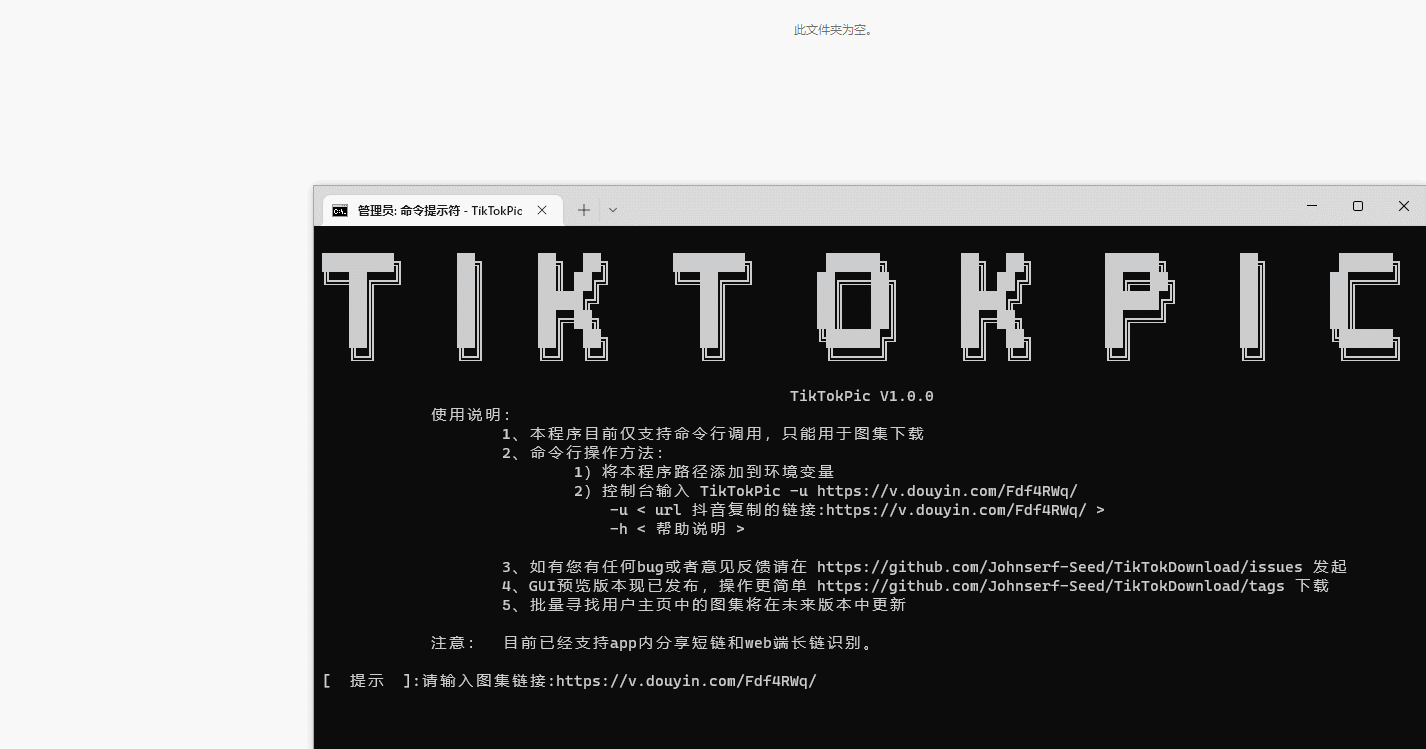Click the GitHub TikTokDownload/tags URL
The width and height of the screenshot is (1426, 749).
[x=1051, y=586]
